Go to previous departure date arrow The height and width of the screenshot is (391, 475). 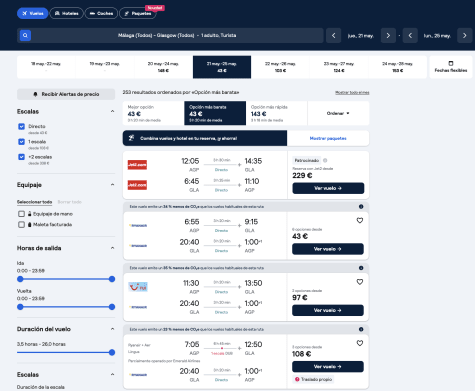point(333,35)
